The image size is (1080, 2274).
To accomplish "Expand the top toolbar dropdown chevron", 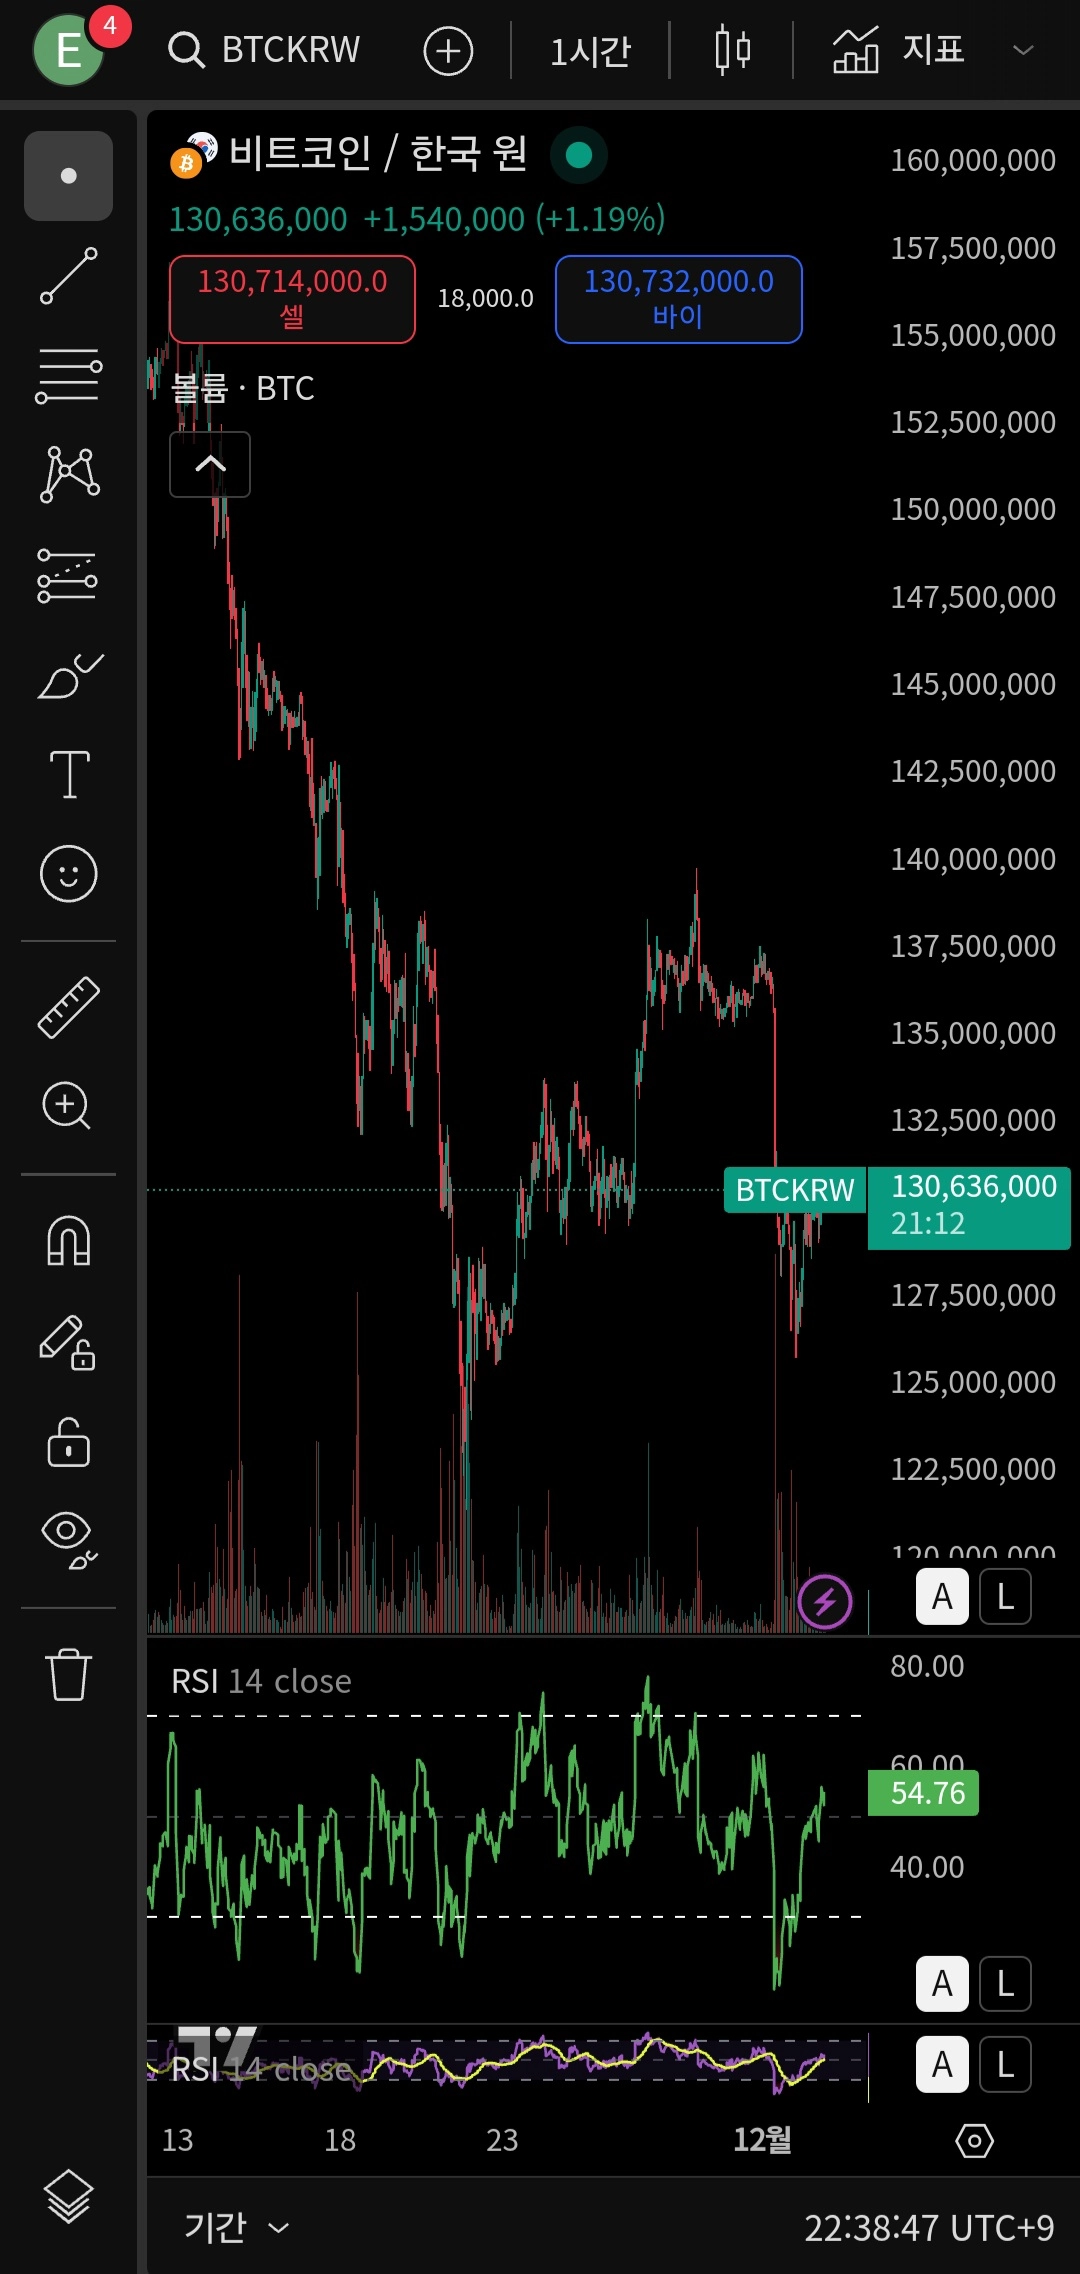I will (x=1022, y=50).
